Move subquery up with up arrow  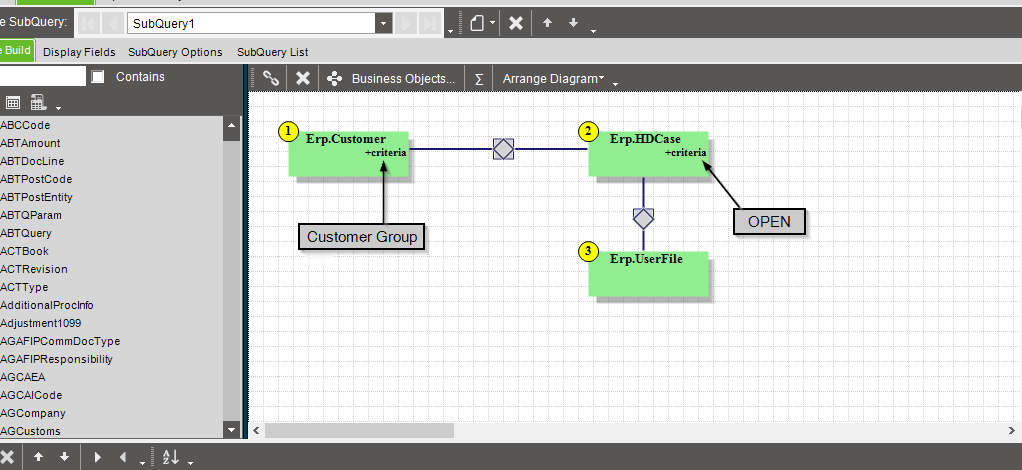(x=548, y=23)
